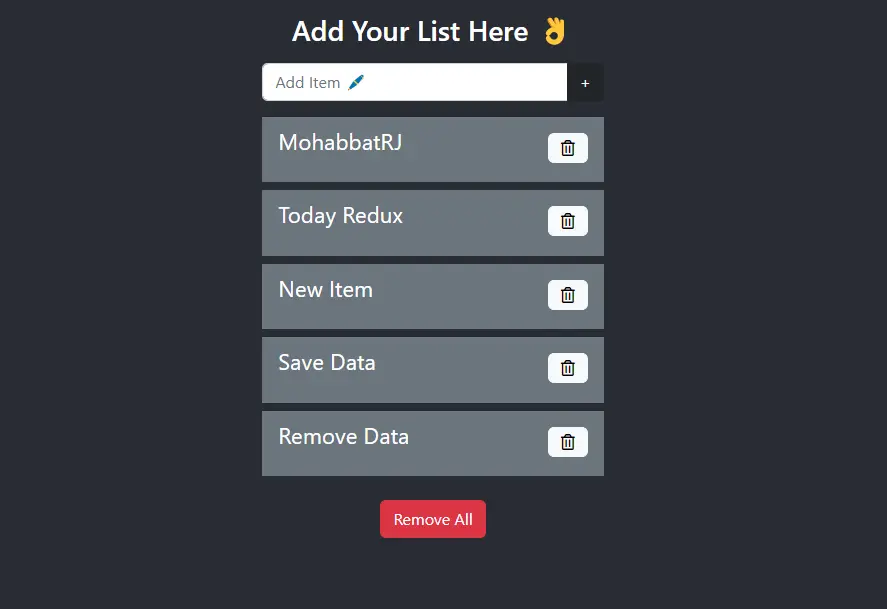Image resolution: width=887 pixels, height=609 pixels.
Task: Click the trash icon beside Today Redux
Action: click(x=567, y=221)
